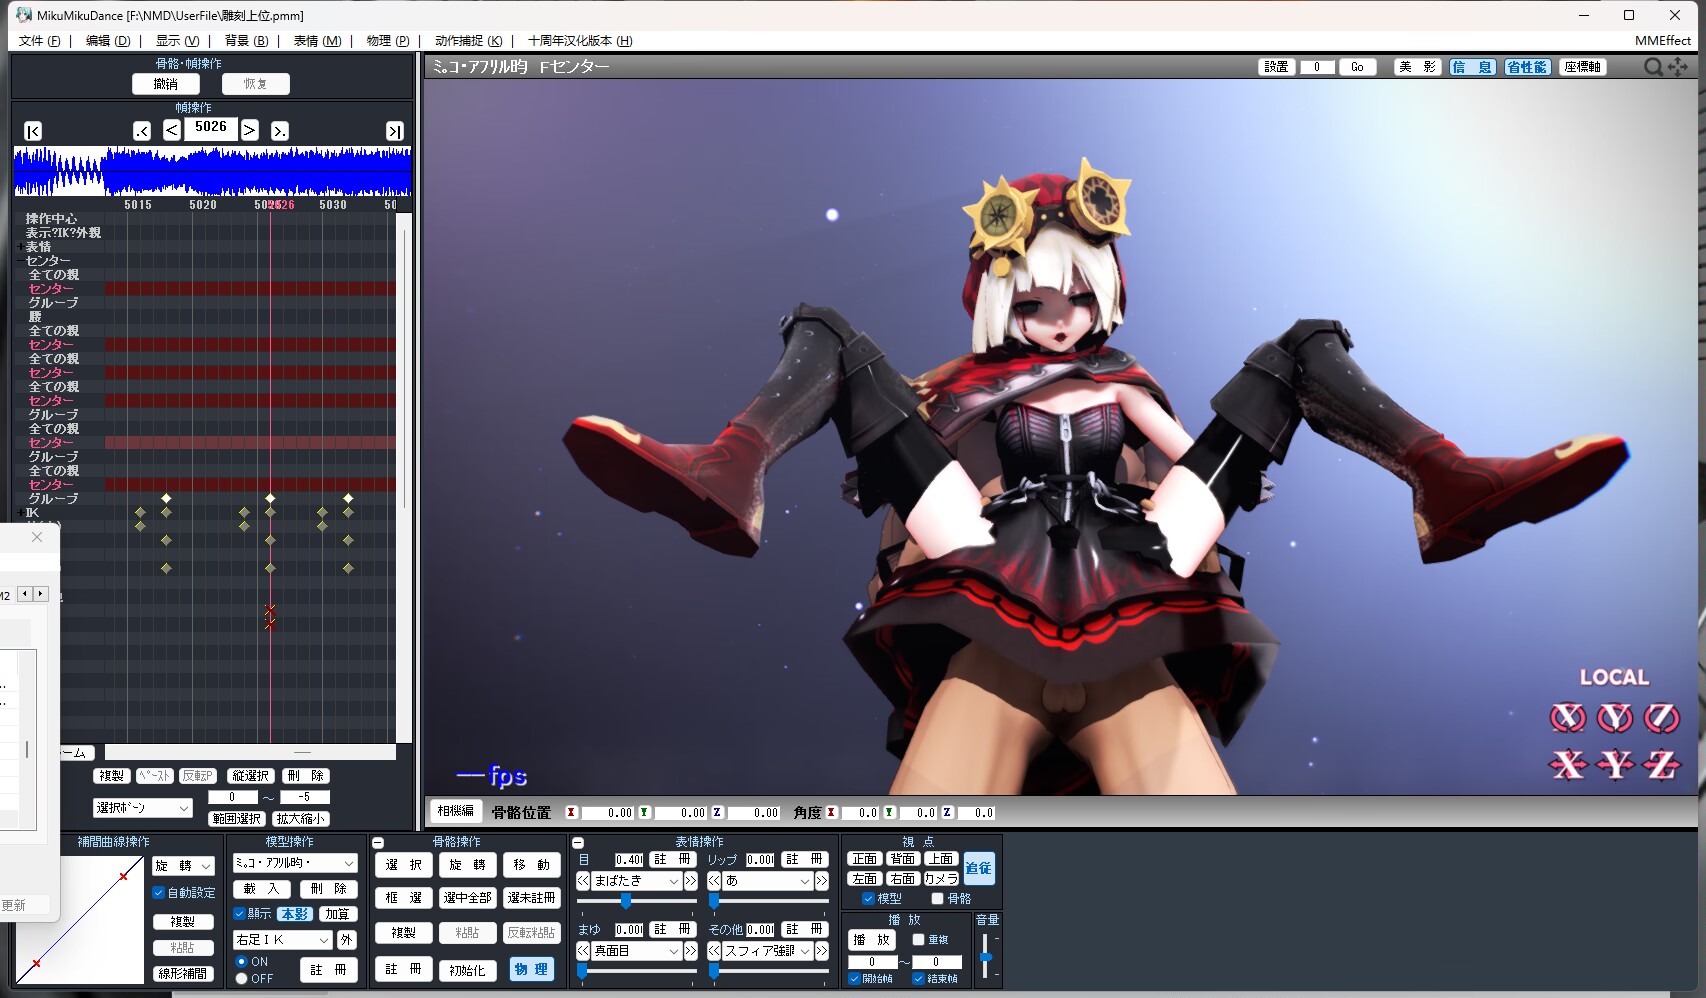Click the 正面 front view button
The width and height of the screenshot is (1706, 998).
coord(864,859)
